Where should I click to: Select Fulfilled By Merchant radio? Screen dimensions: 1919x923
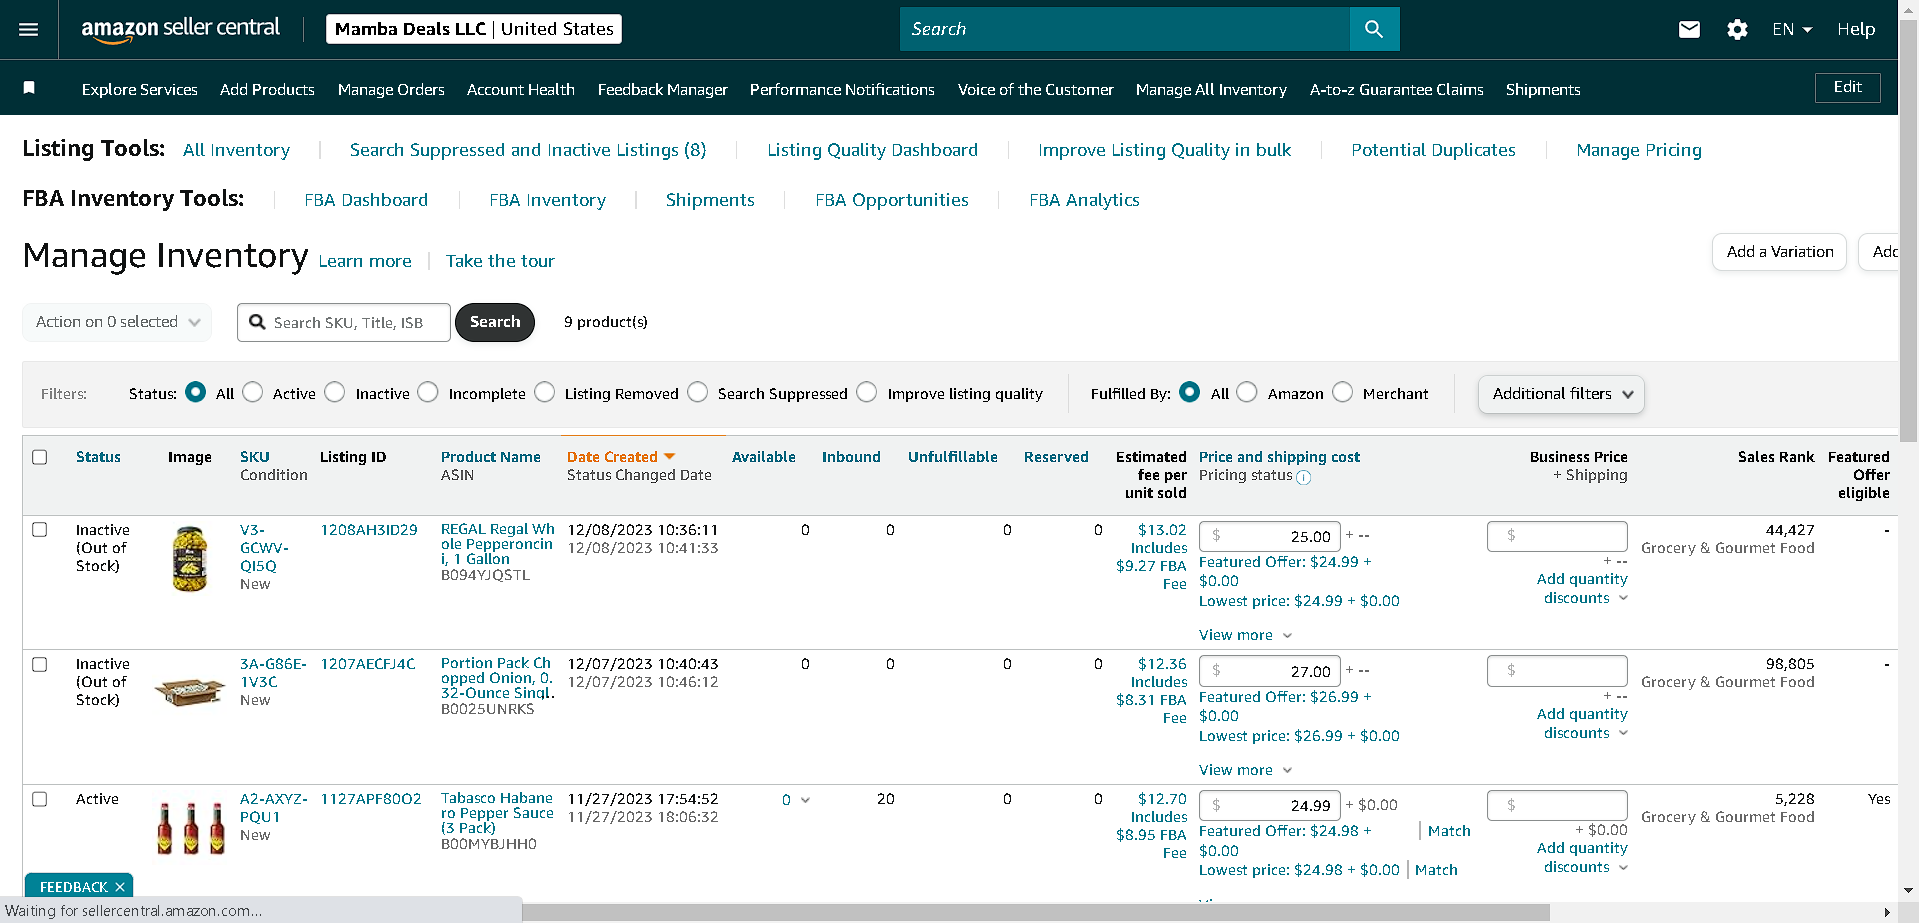point(1343,392)
